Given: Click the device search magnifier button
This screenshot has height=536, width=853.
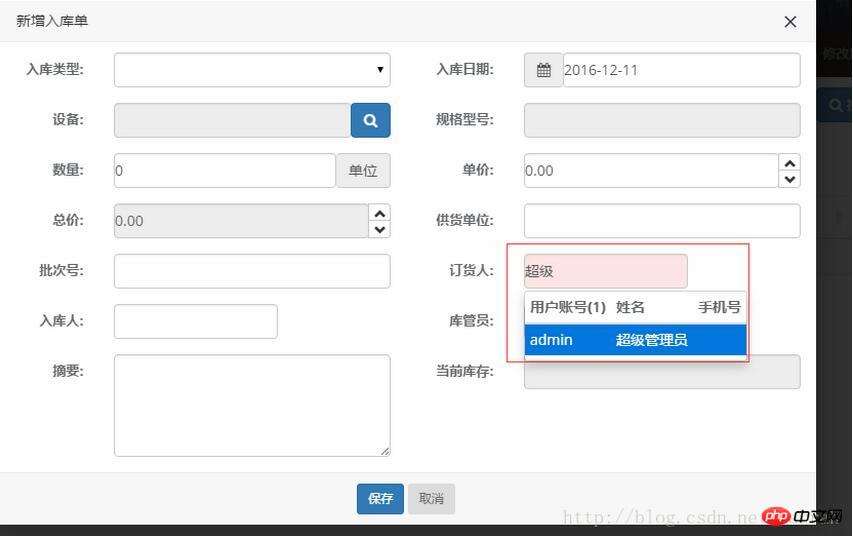Looking at the screenshot, I should [x=370, y=120].
